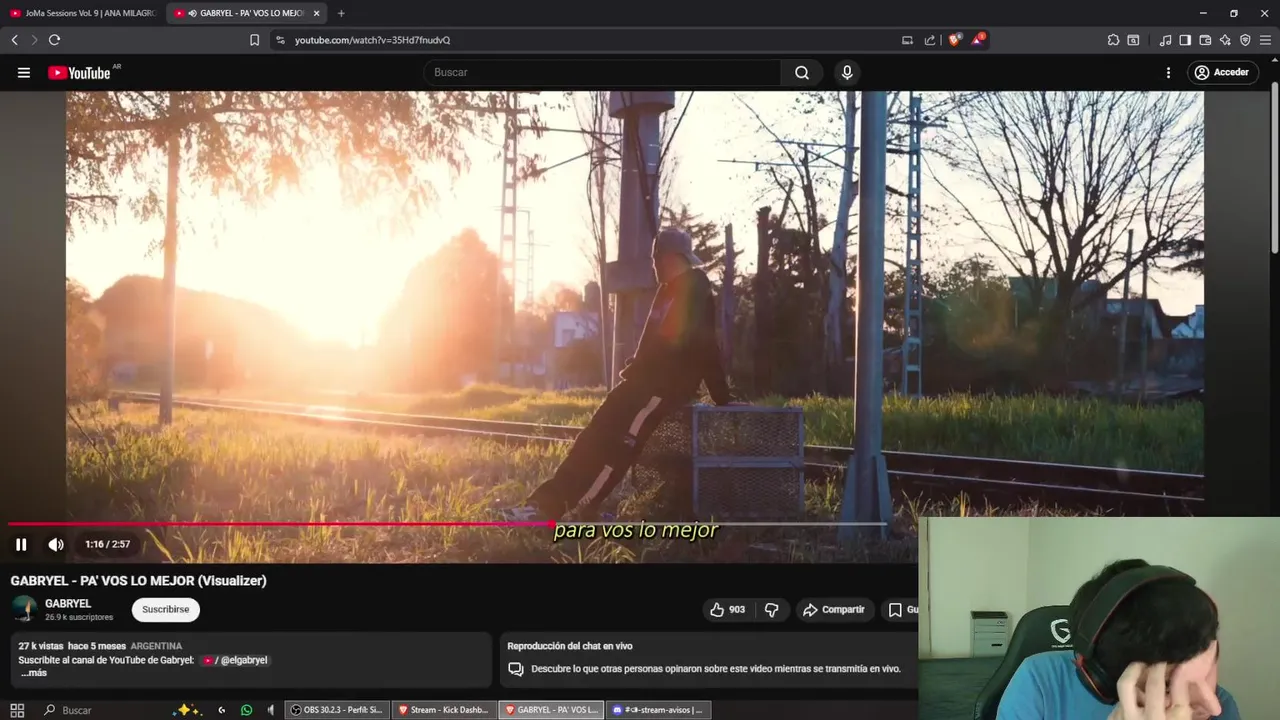Open the Brave Shields lion icon
Screen dimensions: 1280x720
[954, 40]
